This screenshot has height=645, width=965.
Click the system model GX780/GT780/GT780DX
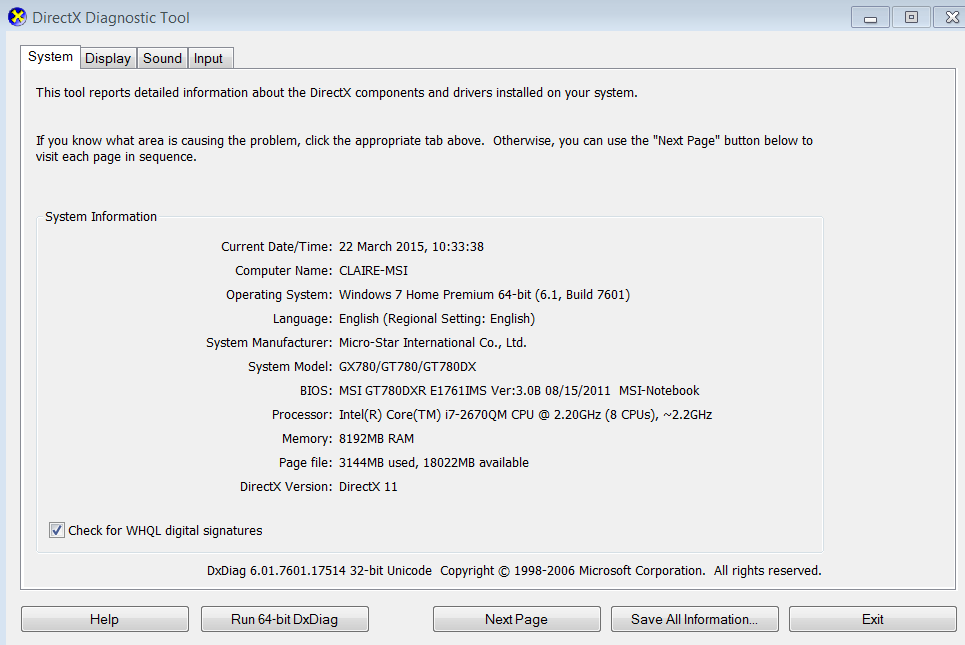coord(407,367)
